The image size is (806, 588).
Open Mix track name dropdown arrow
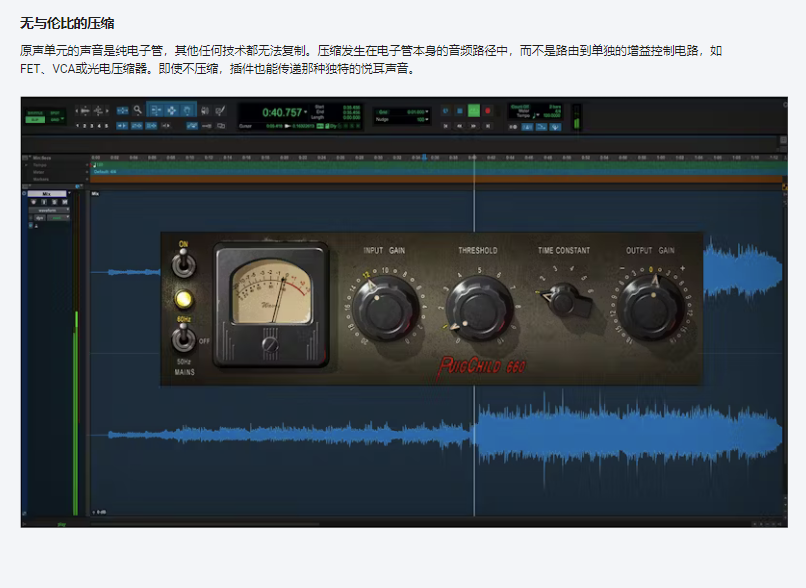click(69, 193)
